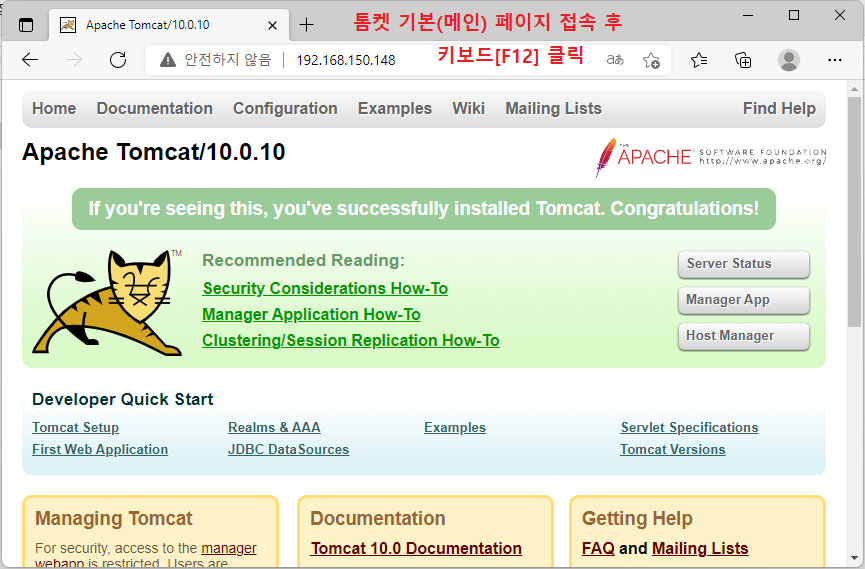Open the Tomcat 10.0 Documentation link

click(x=416, y=548)
